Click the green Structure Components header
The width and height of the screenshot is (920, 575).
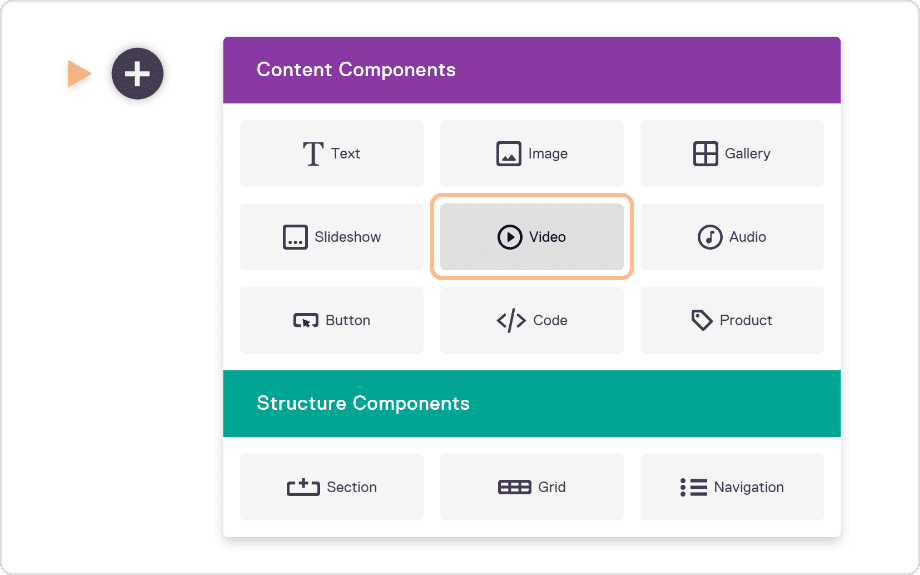click(x=531, y=404)
